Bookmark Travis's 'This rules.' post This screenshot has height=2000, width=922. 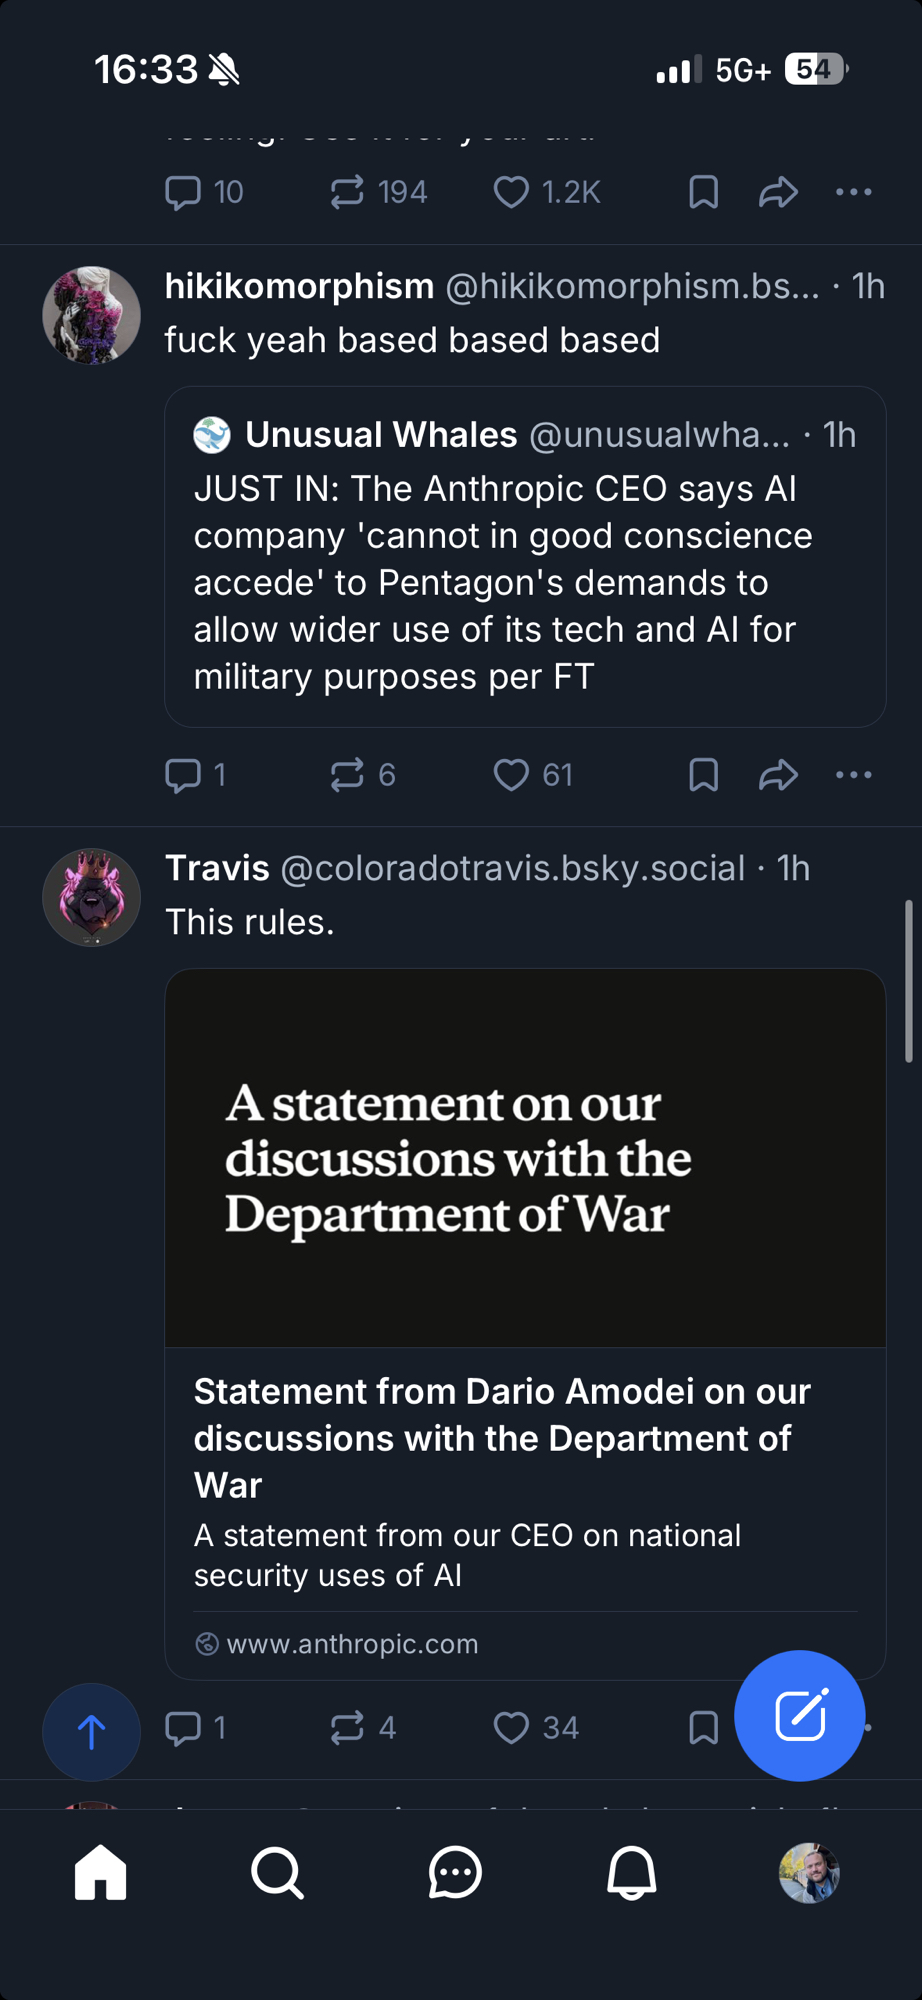click(703, 1728)
